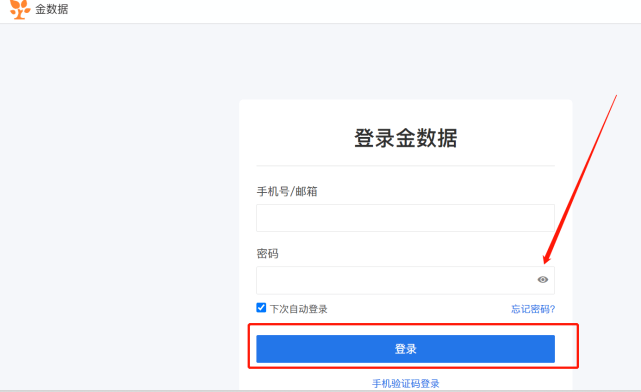This screenshot has width=641, height=392.
Task: Open the 忘记密码? link
Action: coord(533,309)
